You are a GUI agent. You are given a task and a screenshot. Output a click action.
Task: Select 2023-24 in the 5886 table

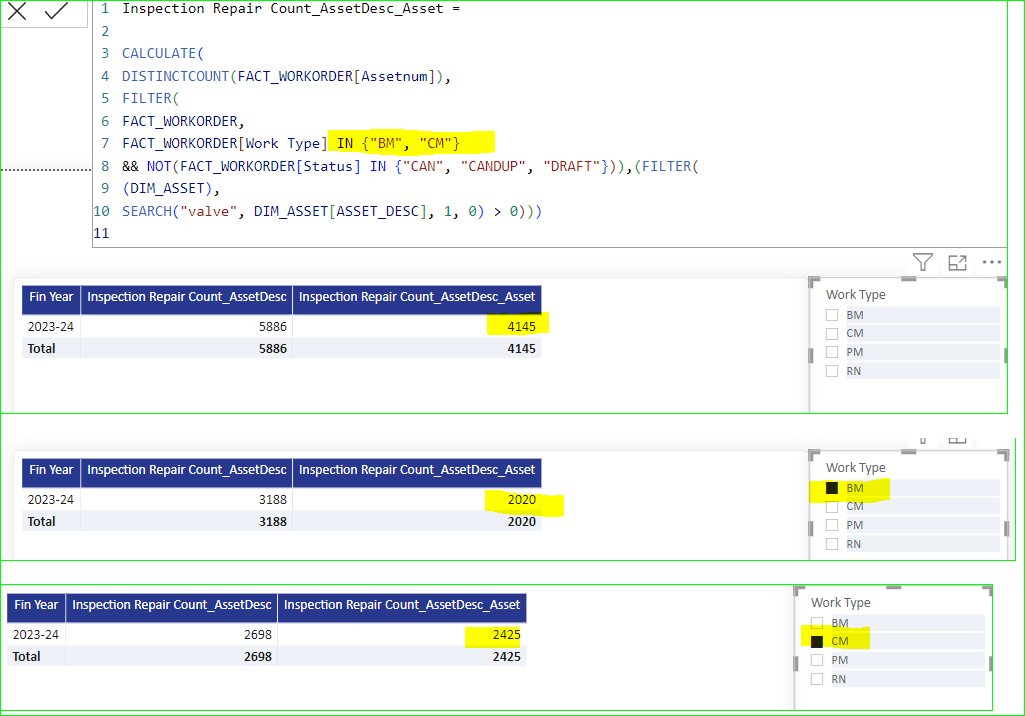[50, 326]
